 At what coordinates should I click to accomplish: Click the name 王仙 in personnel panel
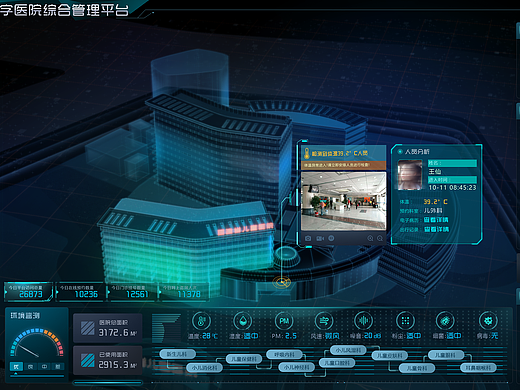[435, 172]
